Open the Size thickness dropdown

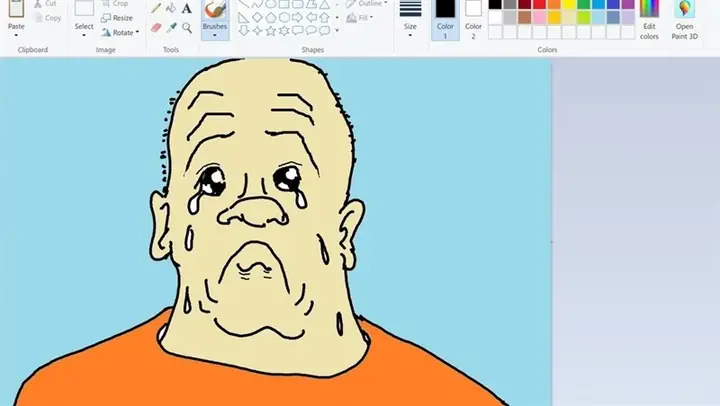pos(410,36)
